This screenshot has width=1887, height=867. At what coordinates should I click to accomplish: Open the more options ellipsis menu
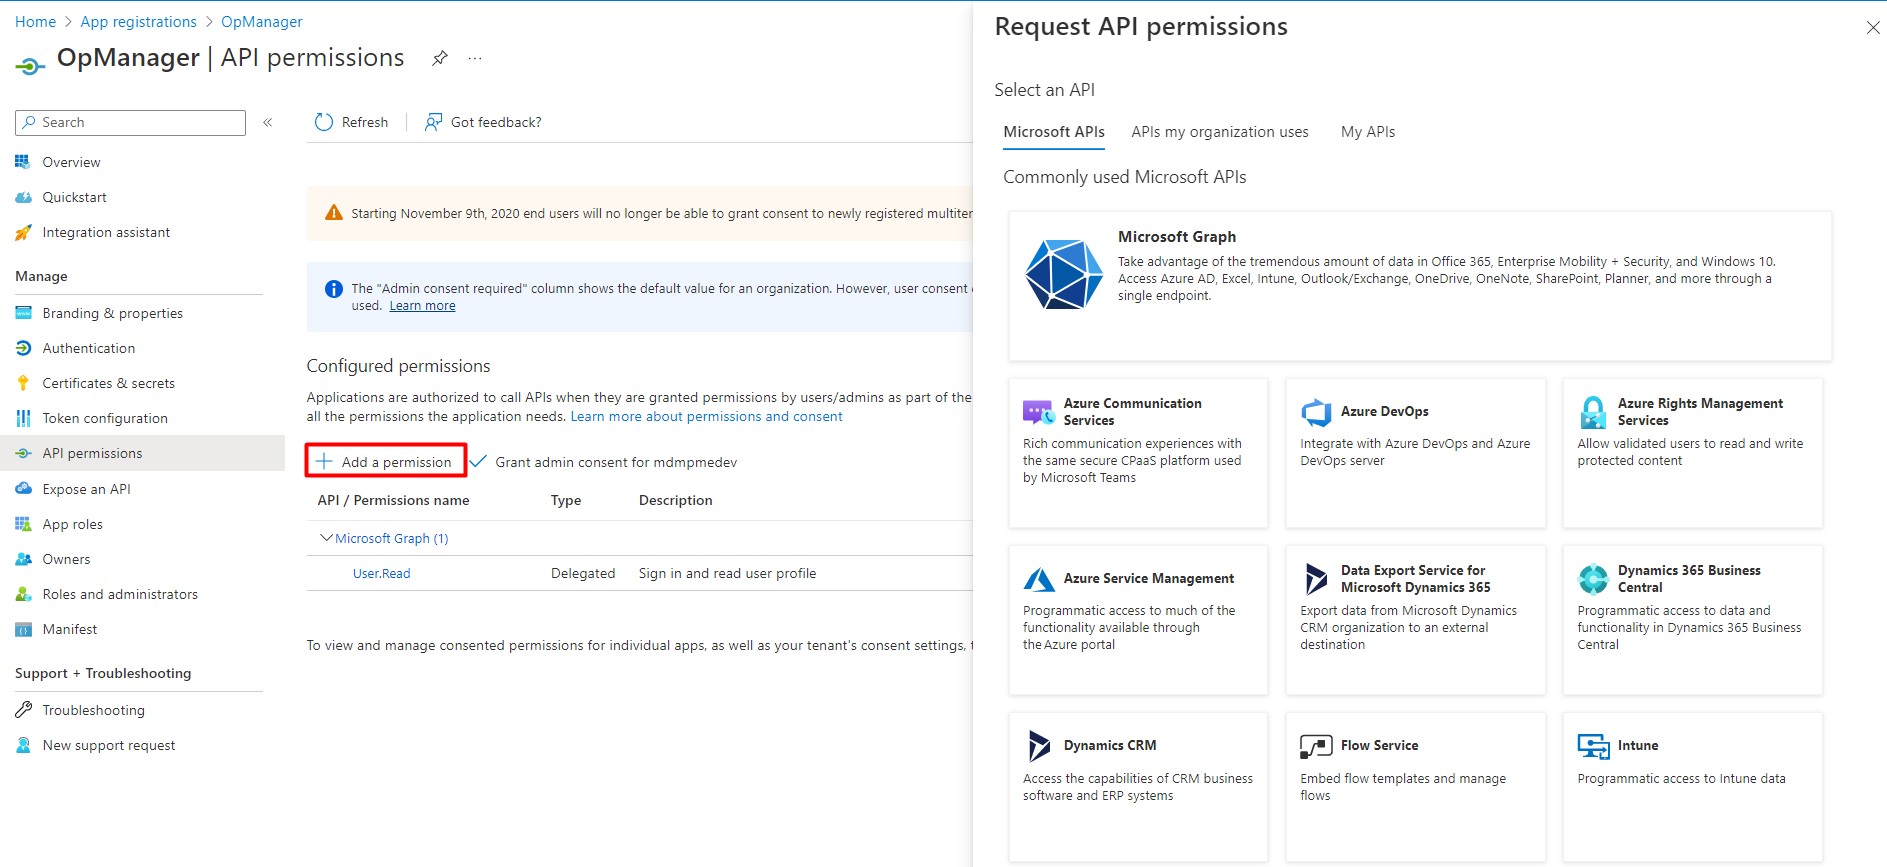point(475,58)
